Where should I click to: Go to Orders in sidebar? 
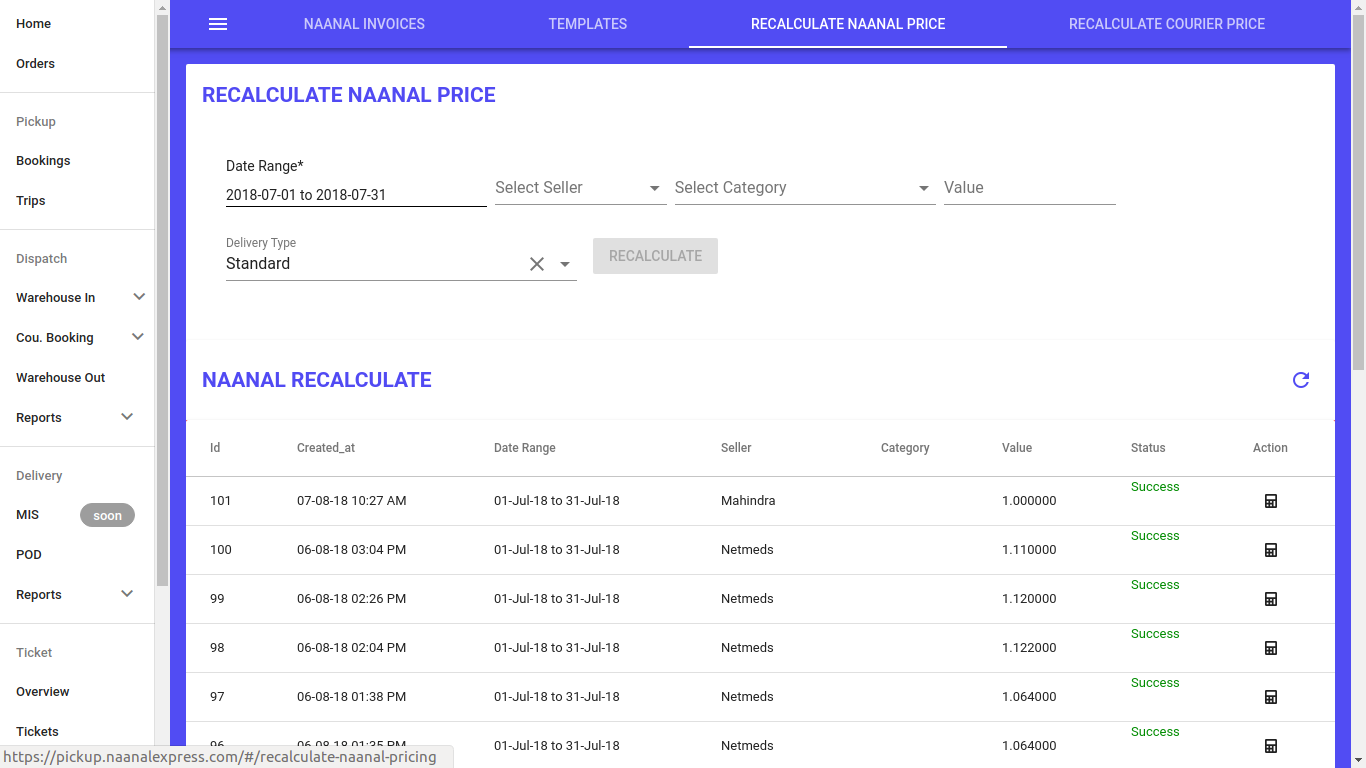[36, 63]
